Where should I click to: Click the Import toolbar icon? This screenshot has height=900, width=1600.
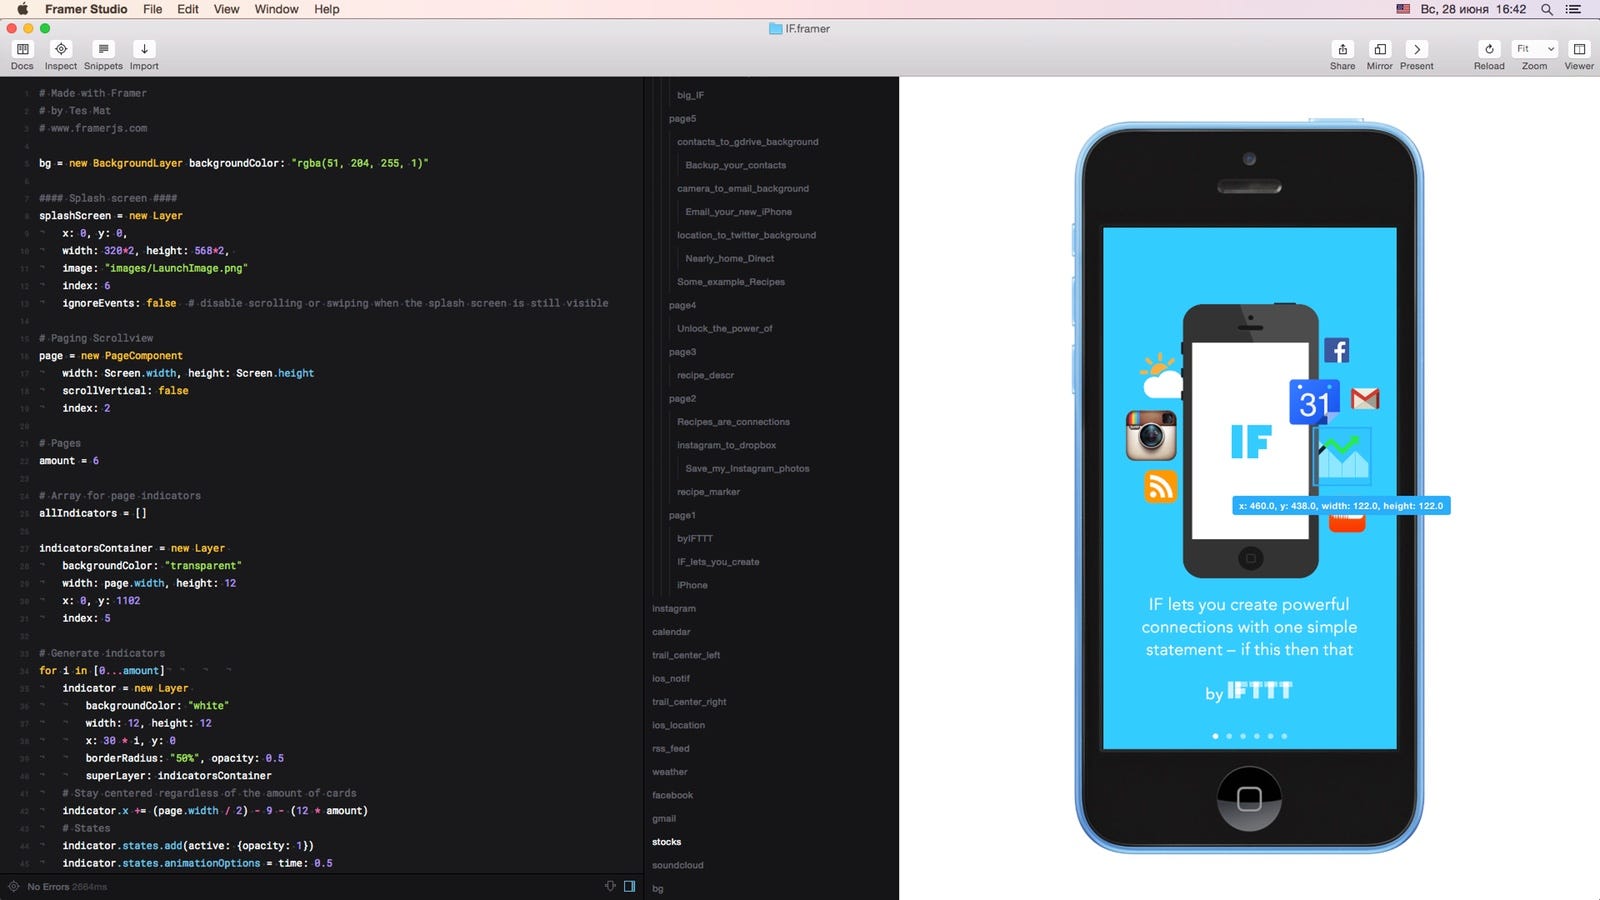coord(144,49)
